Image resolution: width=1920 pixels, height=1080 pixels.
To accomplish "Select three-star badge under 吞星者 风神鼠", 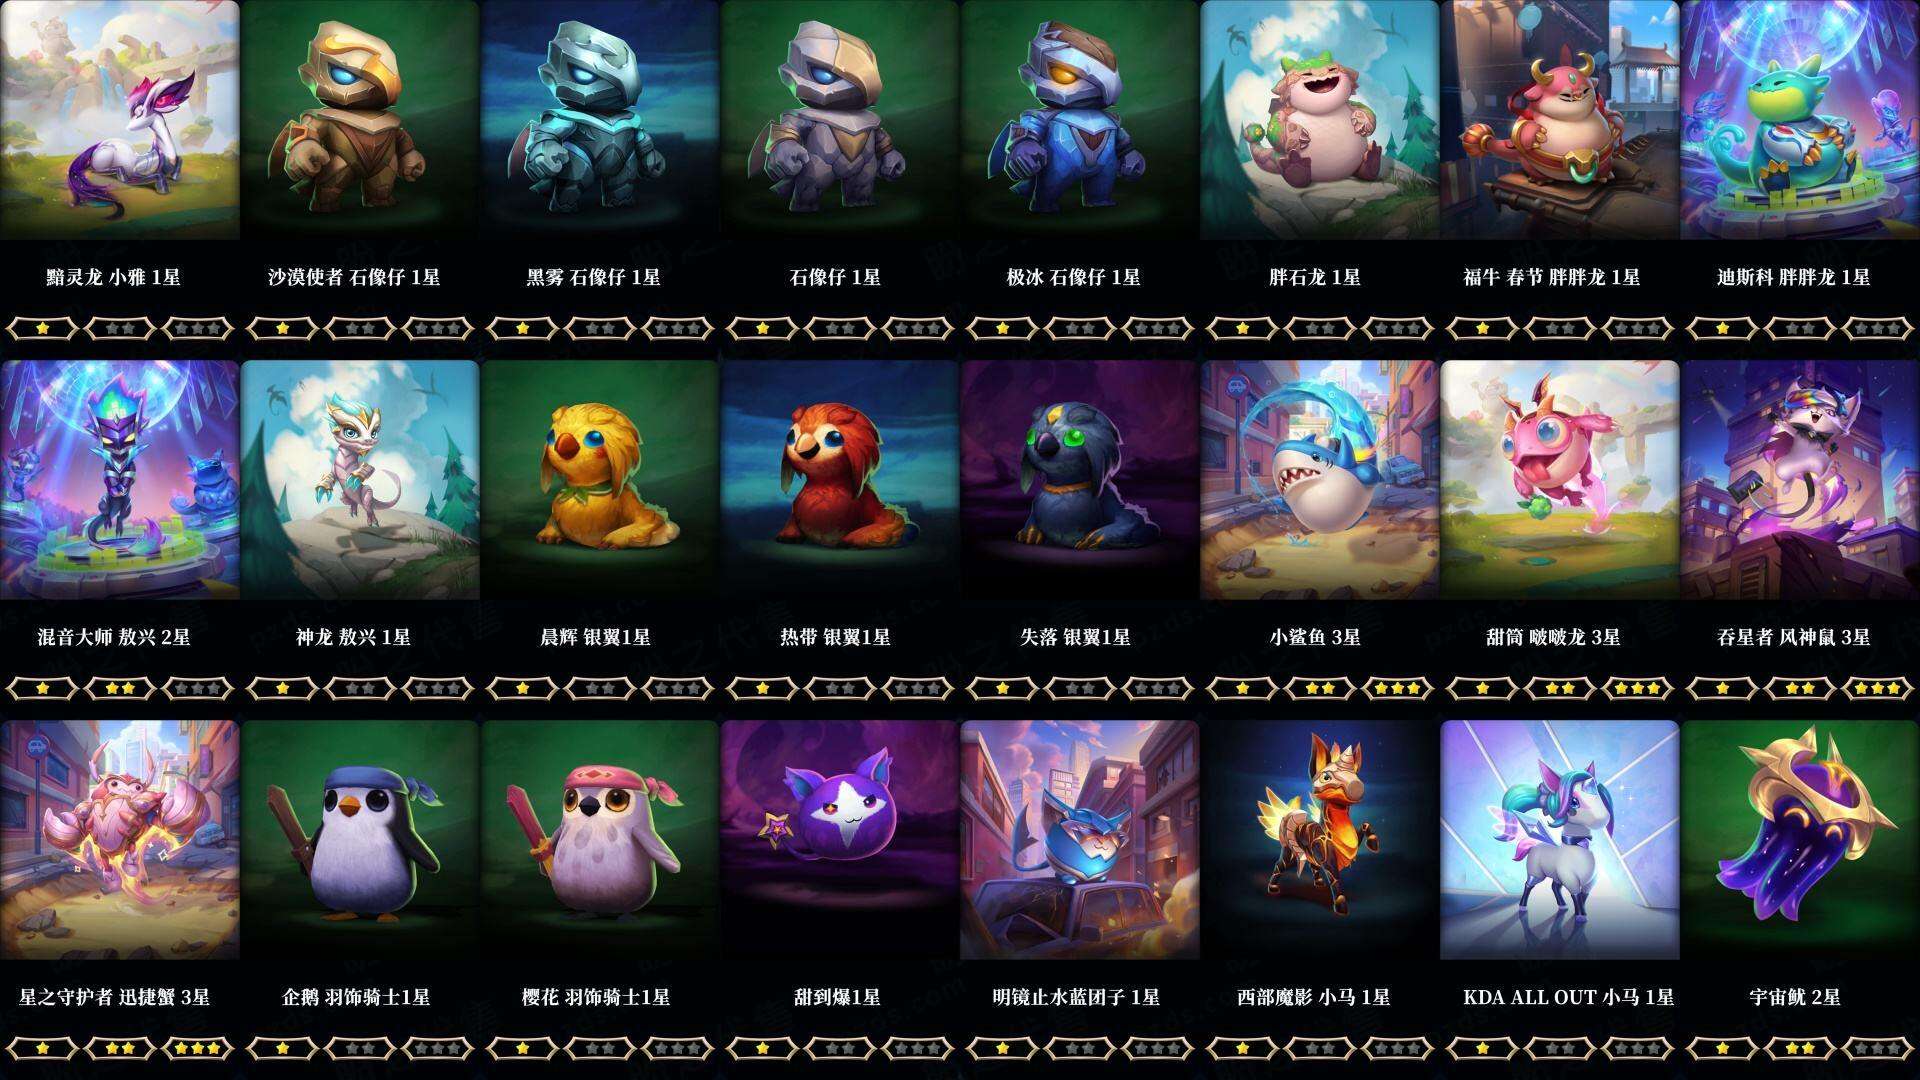I will (1878, 688).
